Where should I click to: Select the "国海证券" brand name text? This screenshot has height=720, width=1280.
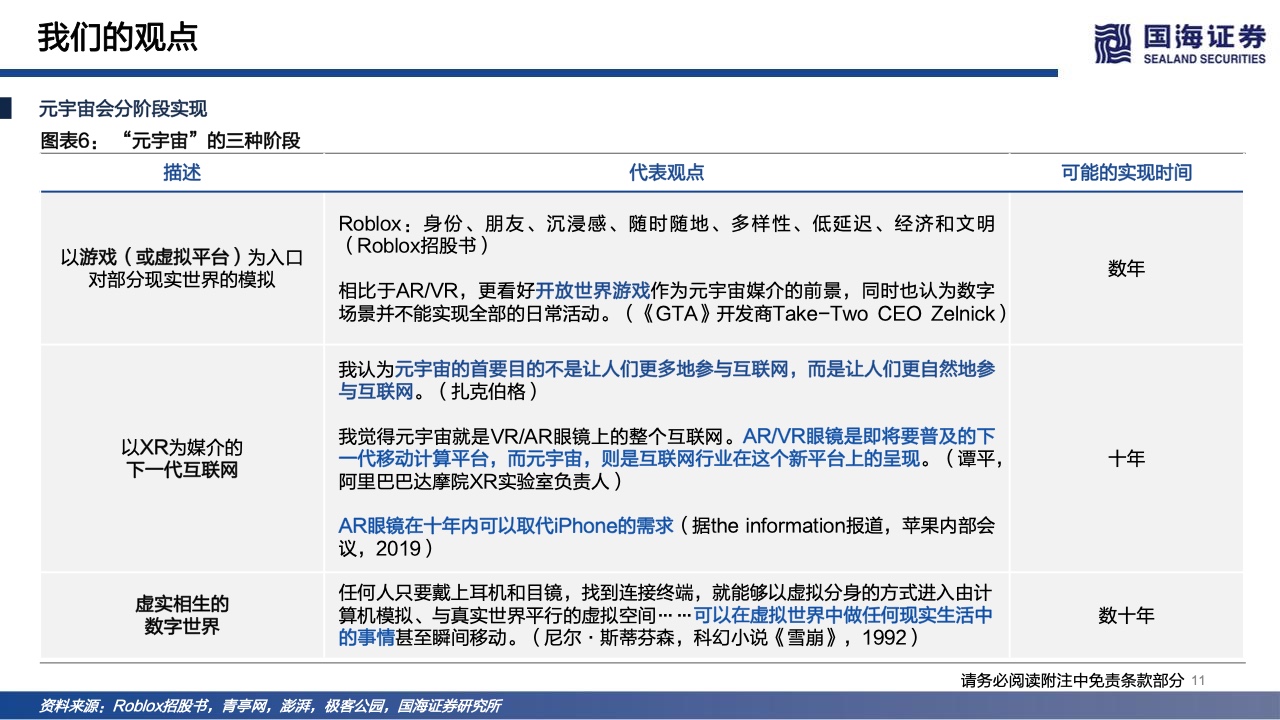pyautogui.click(x=1206, y=38)
